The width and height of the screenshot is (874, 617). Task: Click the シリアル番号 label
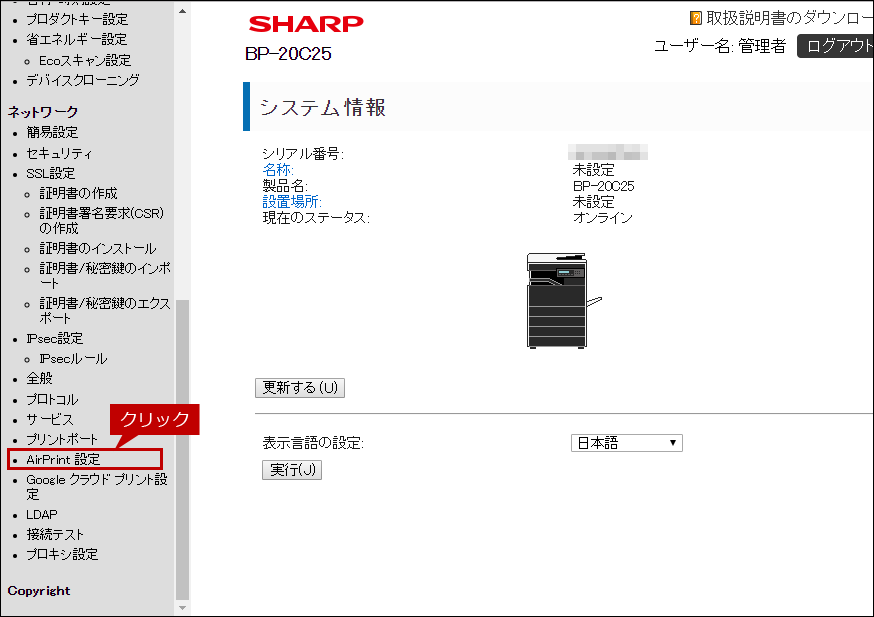(303, 154)
